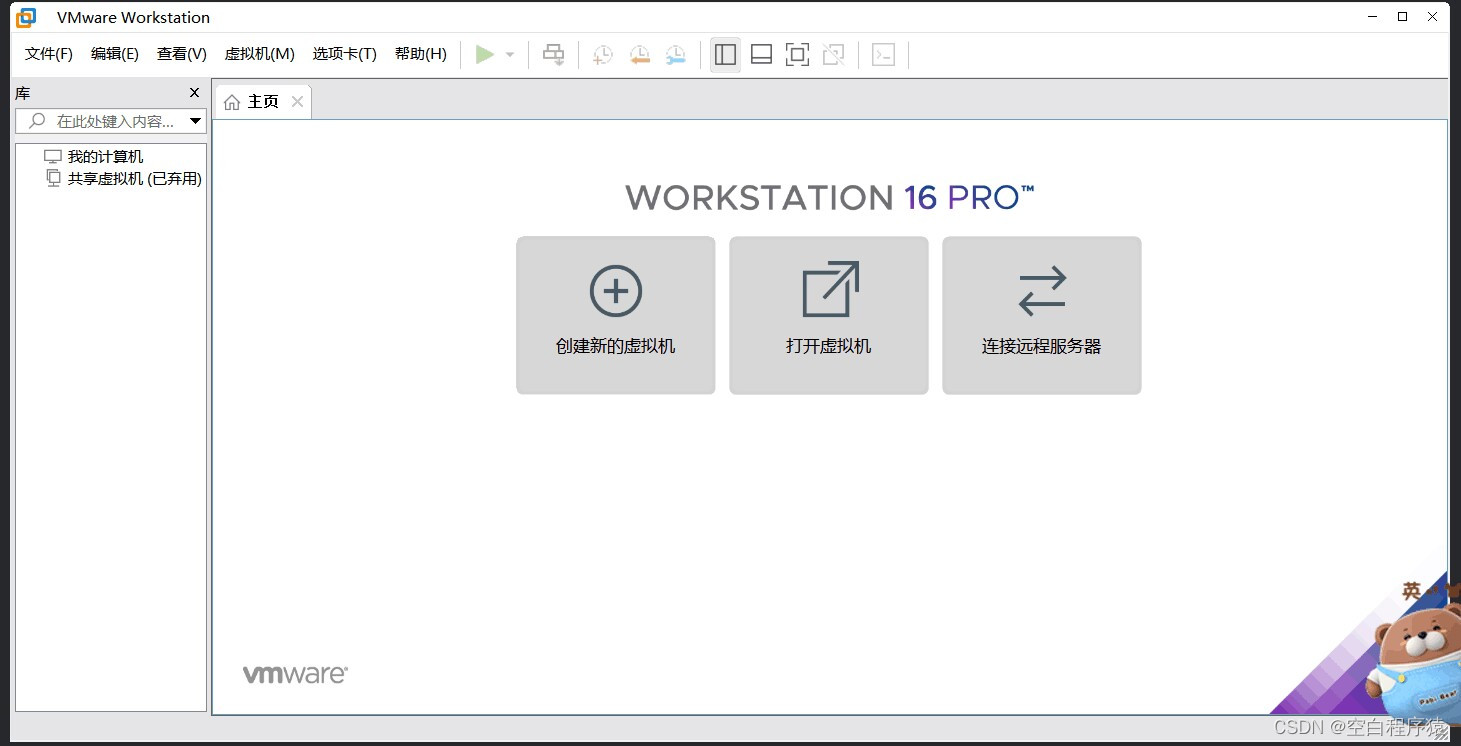Click the vmware logo at bottom left
Screen dimensions: 1461x746
tap(295, 674)
